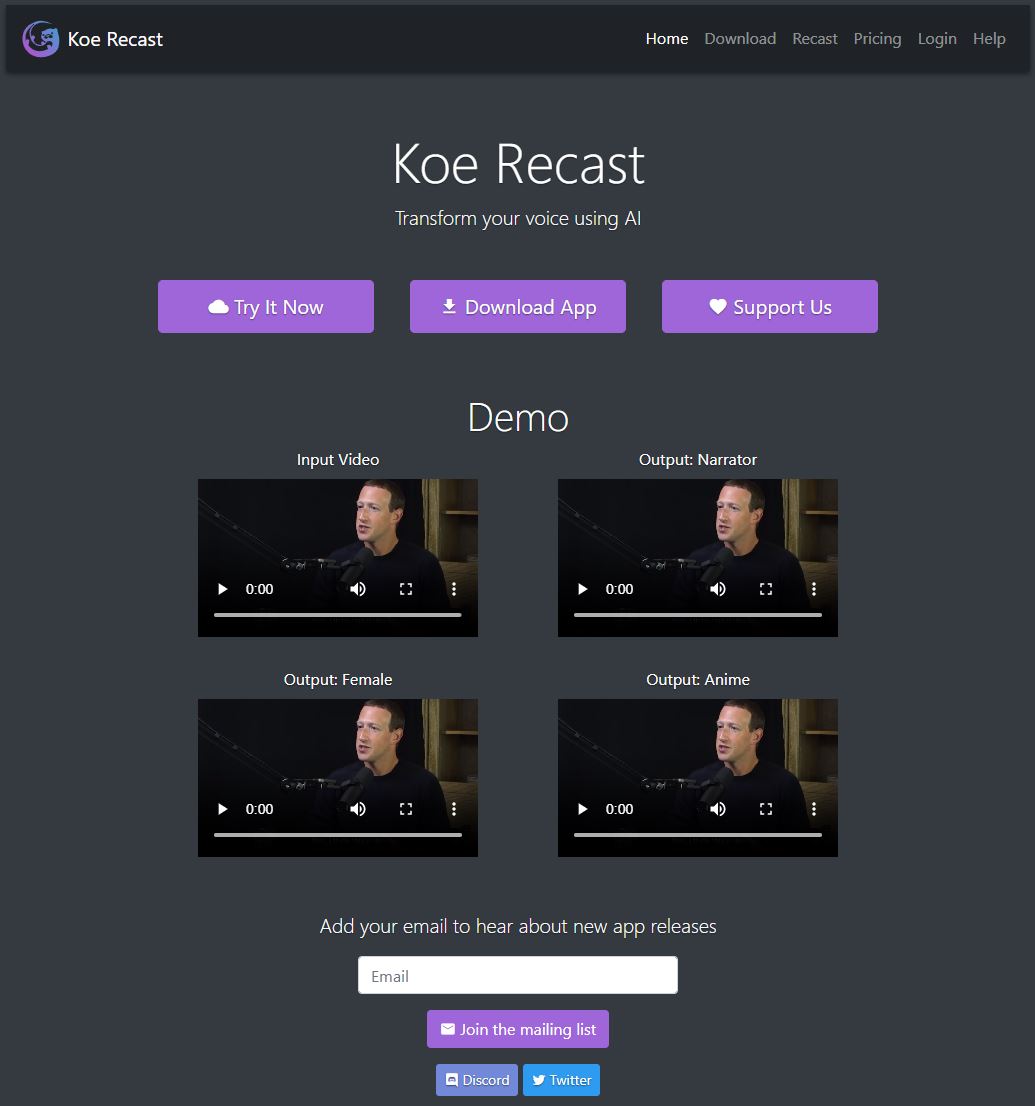Seek on the Output: Female progress bar
Viewport: 1035px width, 1106px height.
click(x=338, y=835)
